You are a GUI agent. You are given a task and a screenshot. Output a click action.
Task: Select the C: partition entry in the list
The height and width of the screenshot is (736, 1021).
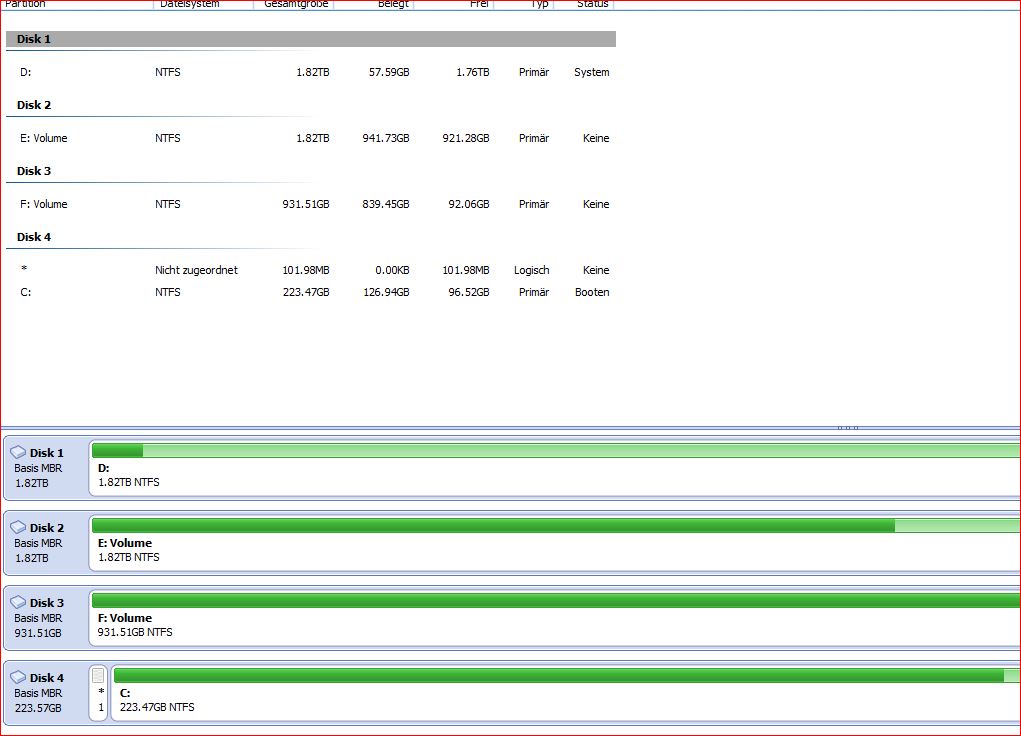point(25,292)
